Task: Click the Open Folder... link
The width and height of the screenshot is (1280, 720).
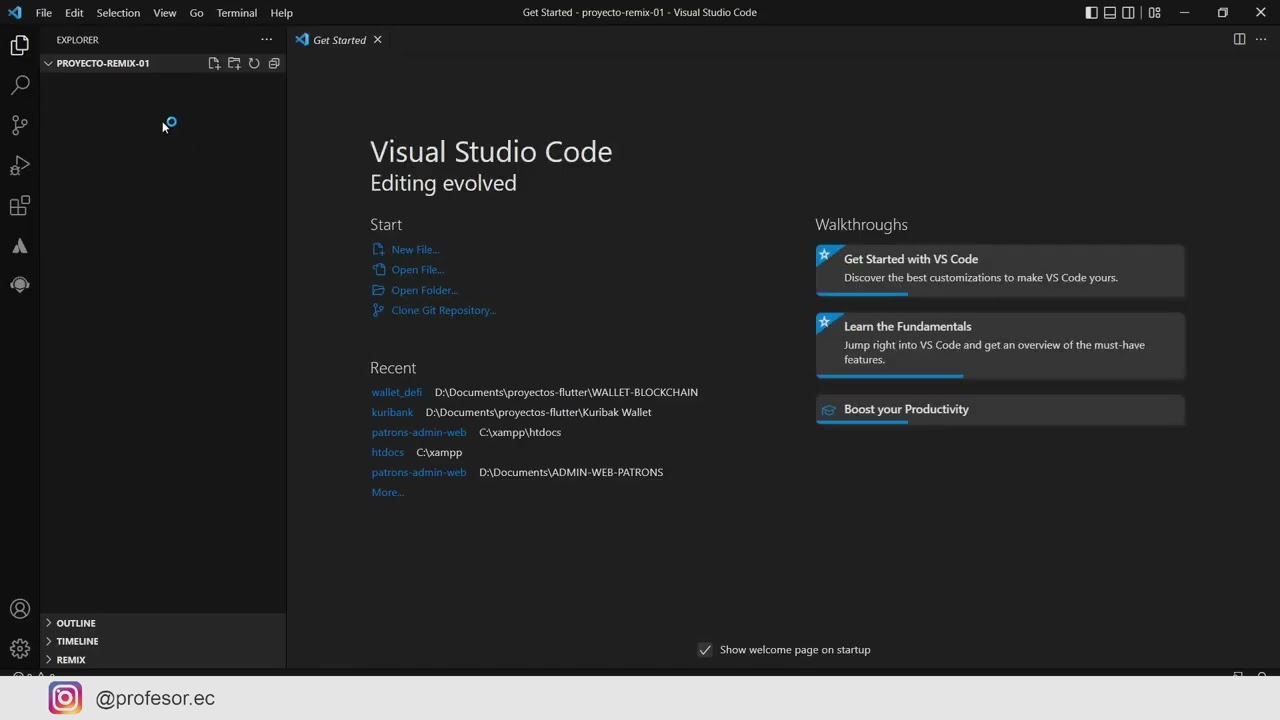Action: (424, 291)
